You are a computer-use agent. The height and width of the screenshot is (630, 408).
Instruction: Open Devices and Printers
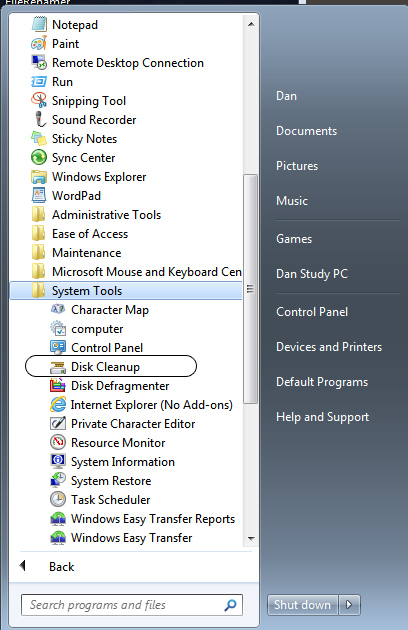(x=329, y=347)
